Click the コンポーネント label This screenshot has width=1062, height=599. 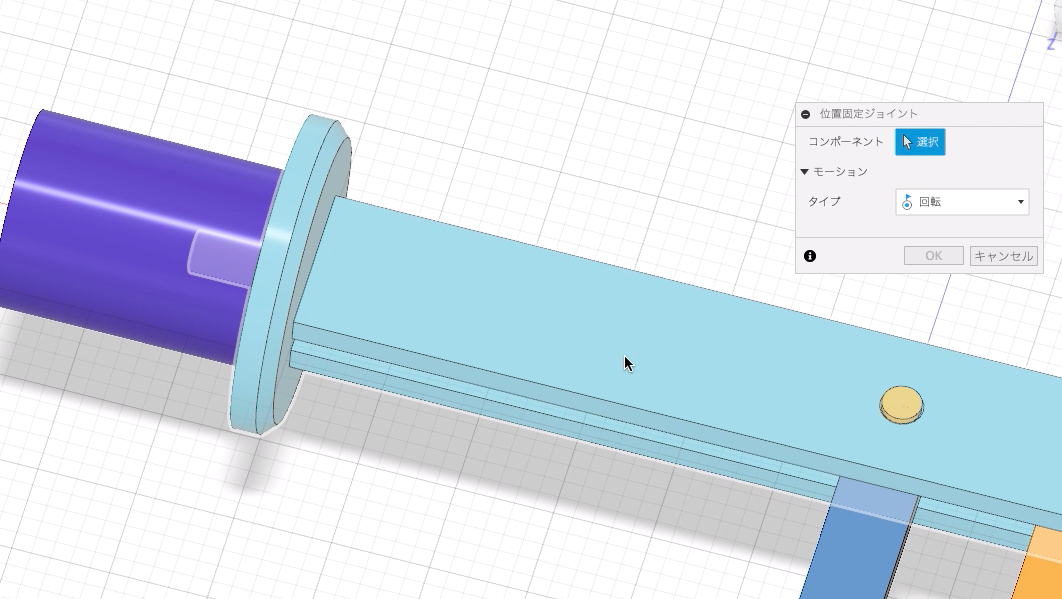pyautogui.click(x=845, y=142)
